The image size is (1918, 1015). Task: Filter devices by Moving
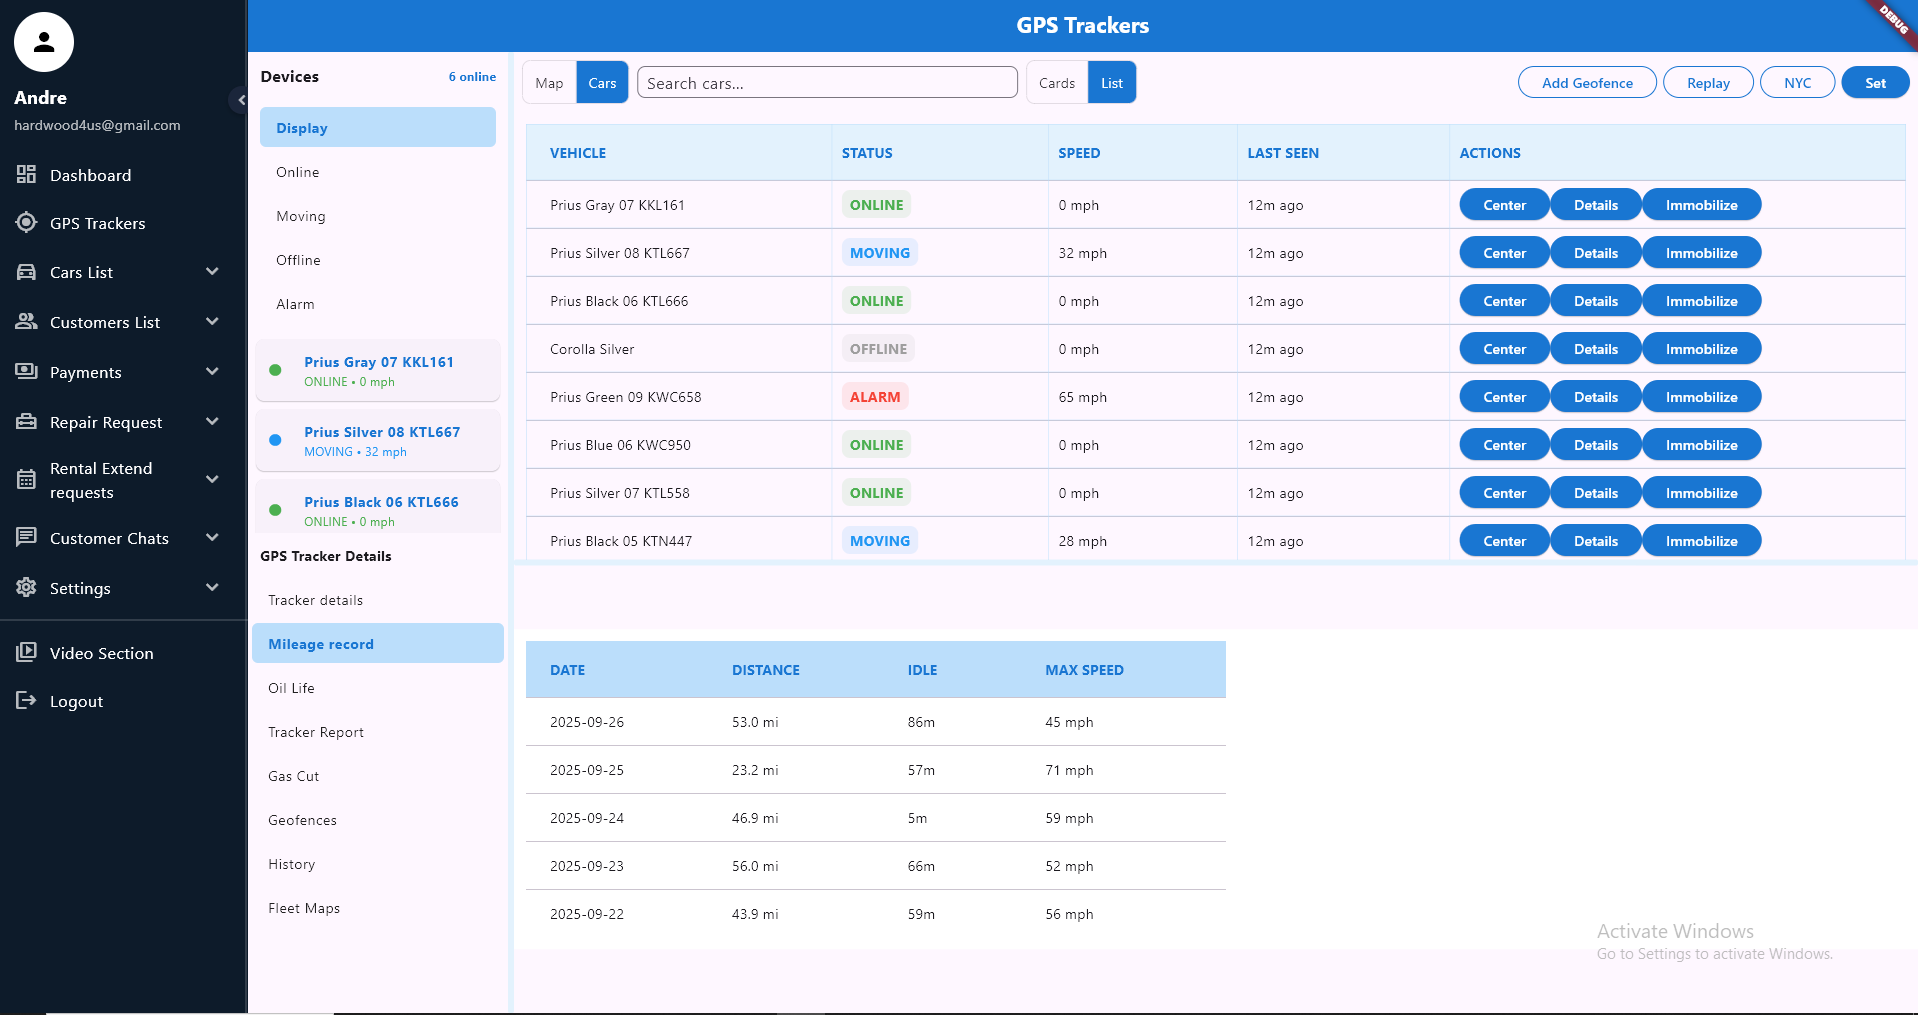tap(301, 216)
